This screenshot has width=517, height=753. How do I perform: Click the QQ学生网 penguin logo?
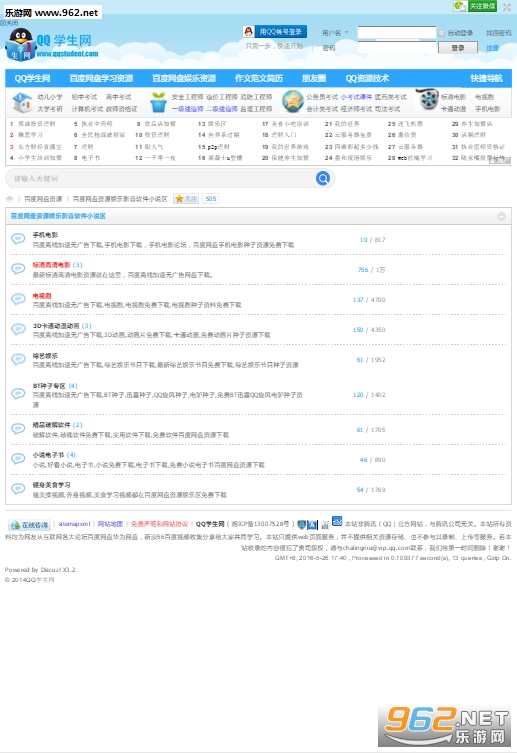point(51,44)
